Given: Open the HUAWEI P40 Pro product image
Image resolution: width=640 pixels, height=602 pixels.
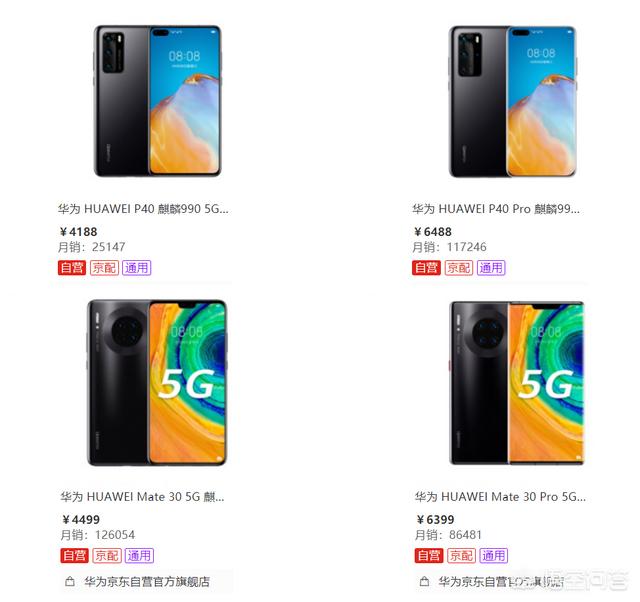Looking at the screenshot, I should (x=513, y=102).
